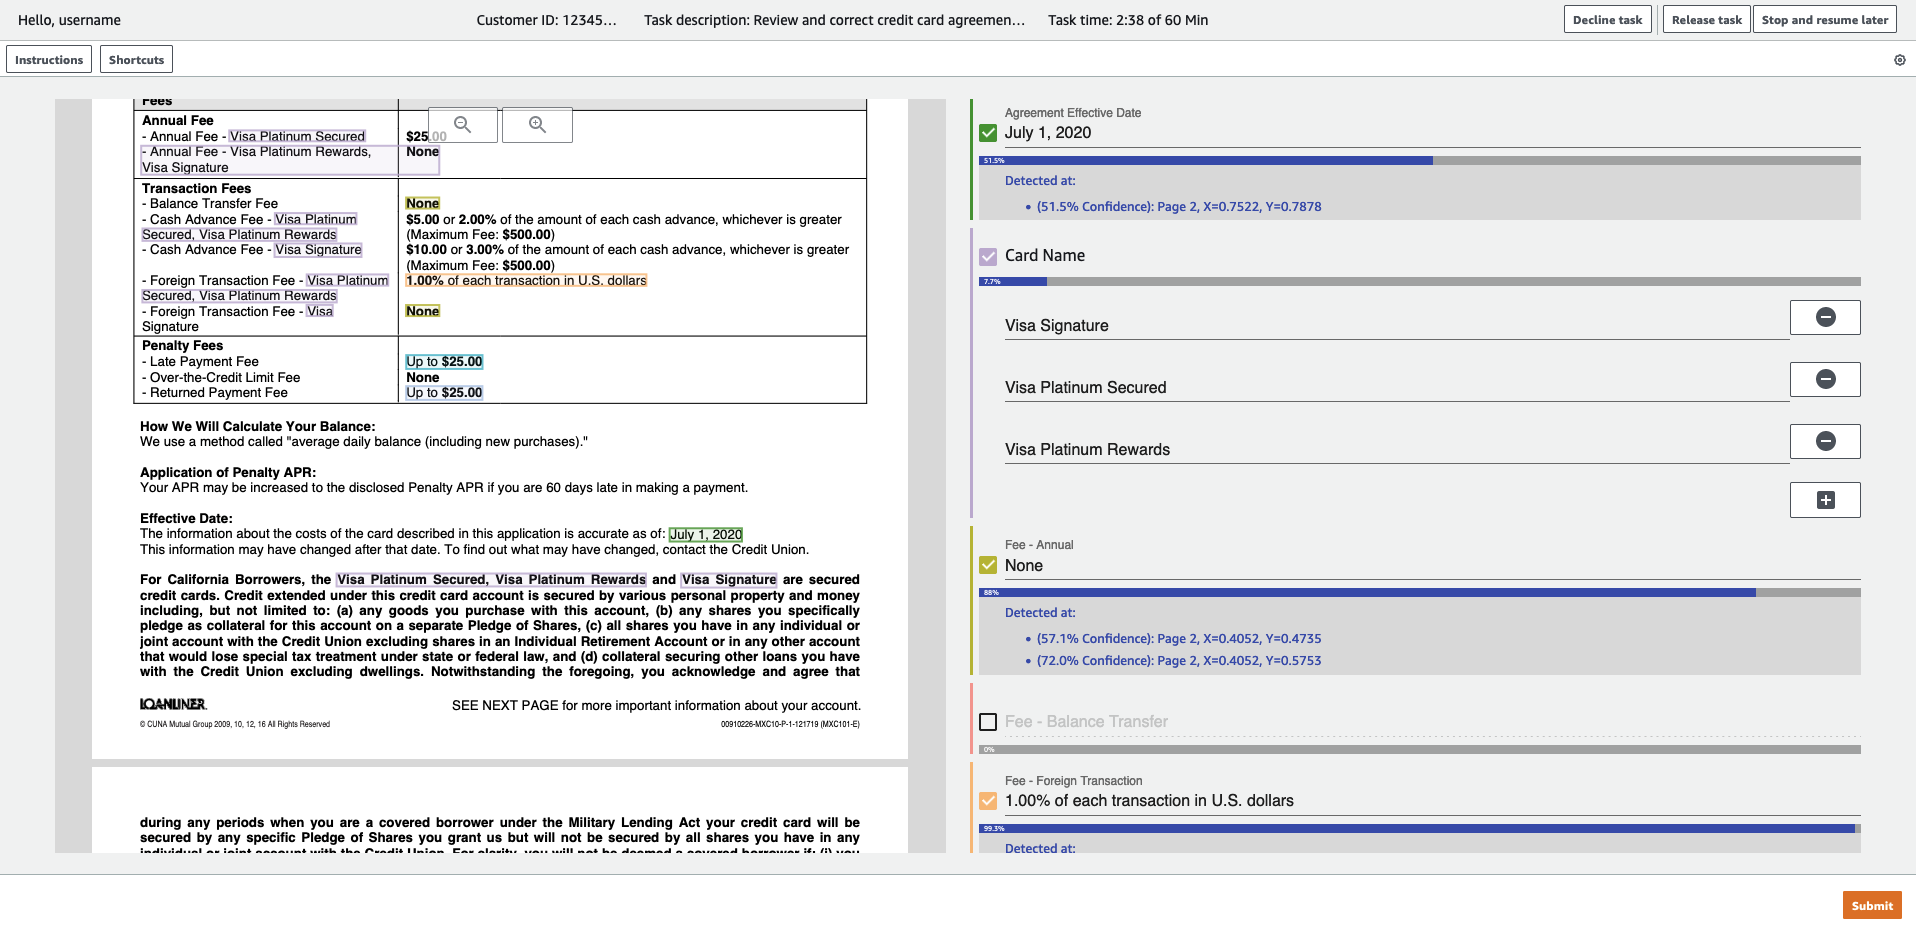Remove the Visa Signature card name entry
Viewport: 1916px width, 935px height.
1825,317
